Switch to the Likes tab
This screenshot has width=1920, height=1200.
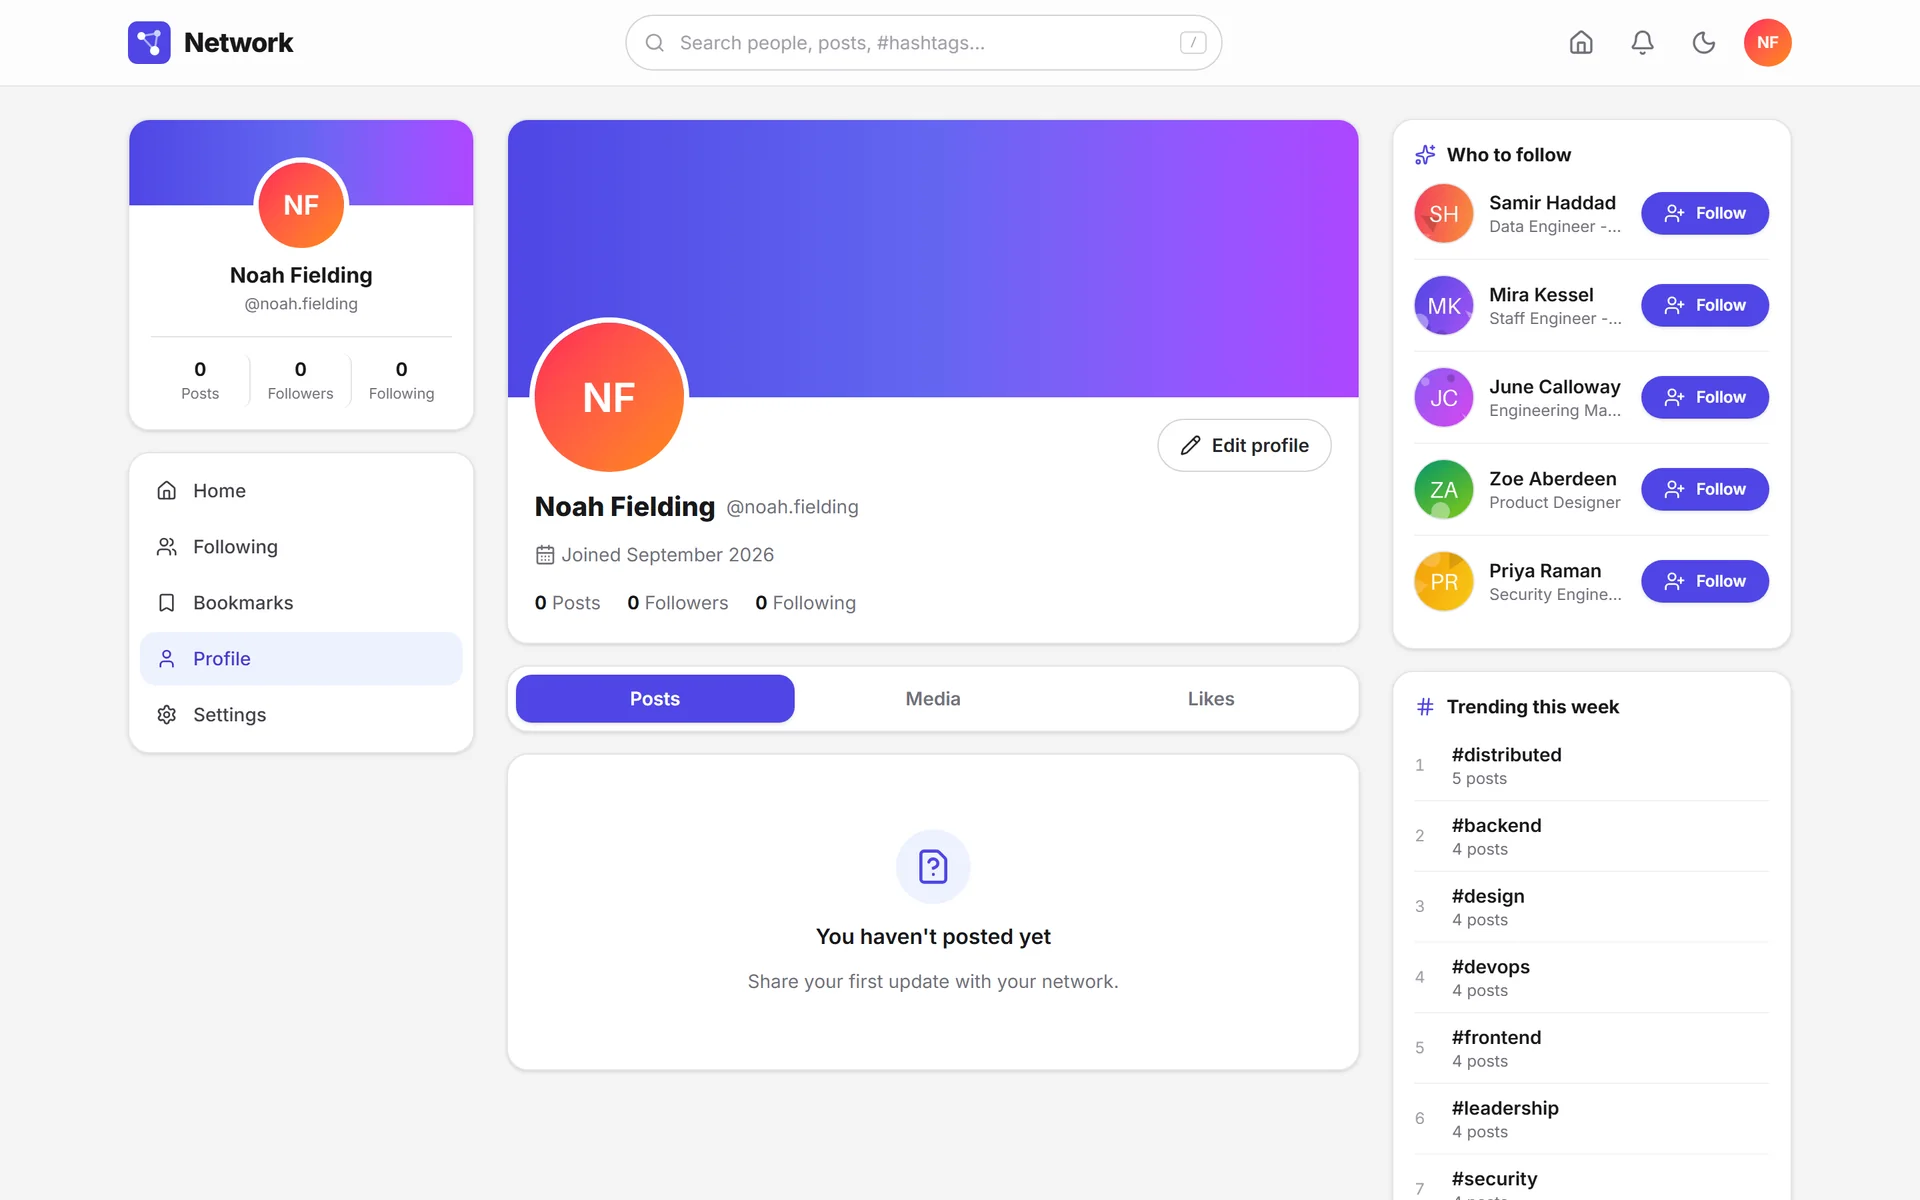coord(1211,699)
